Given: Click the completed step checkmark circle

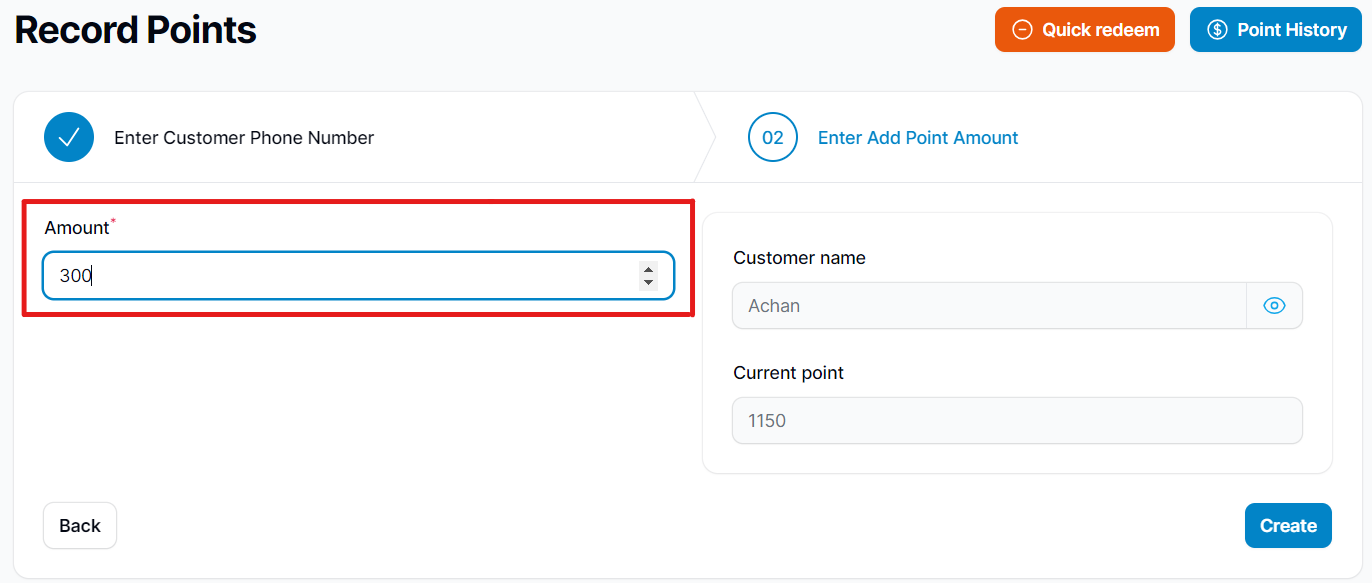Looking at the screenshot, I should (69, 137).
